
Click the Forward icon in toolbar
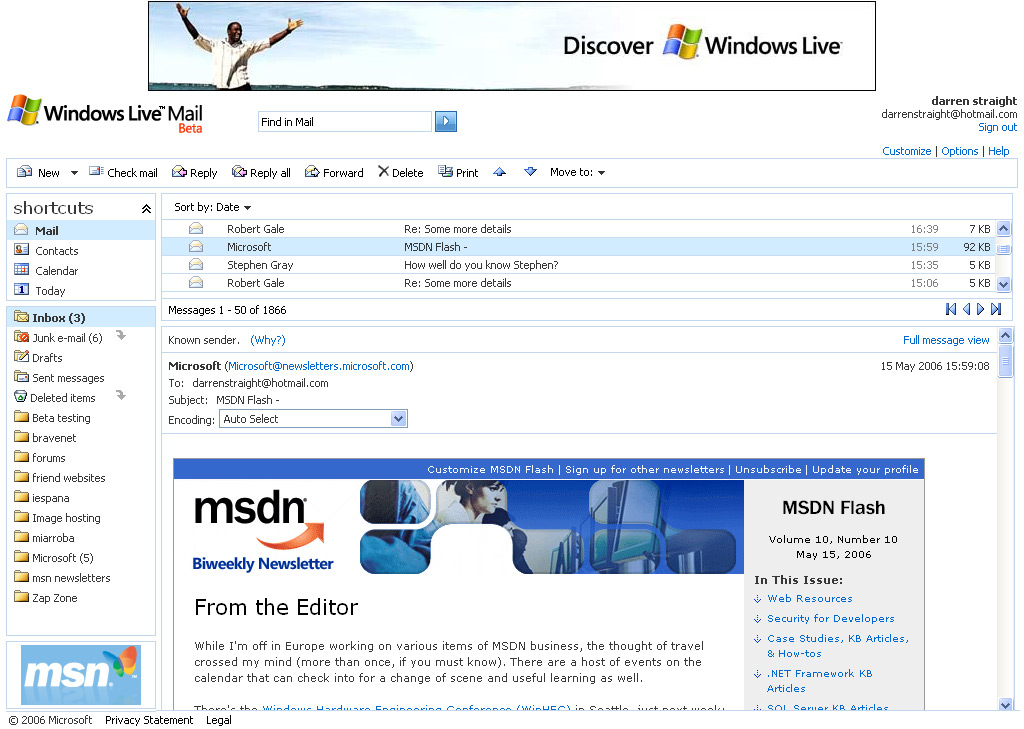click(x=312, y=172)
